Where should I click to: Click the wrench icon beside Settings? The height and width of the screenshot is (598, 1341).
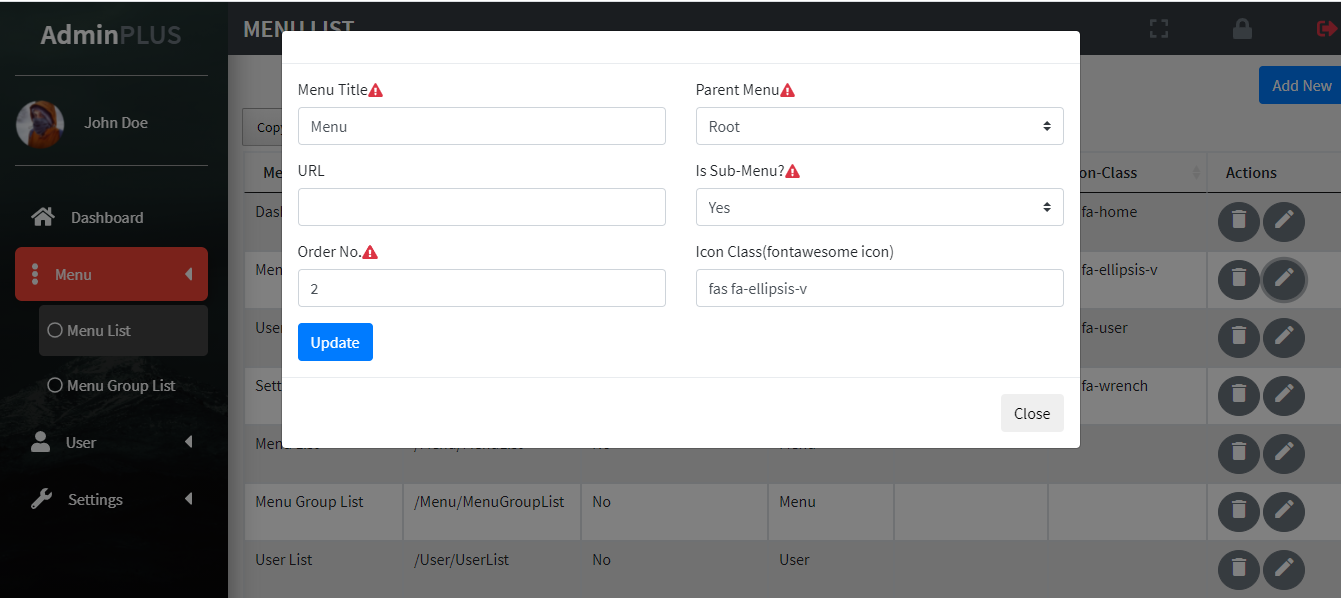pos(41,498)
